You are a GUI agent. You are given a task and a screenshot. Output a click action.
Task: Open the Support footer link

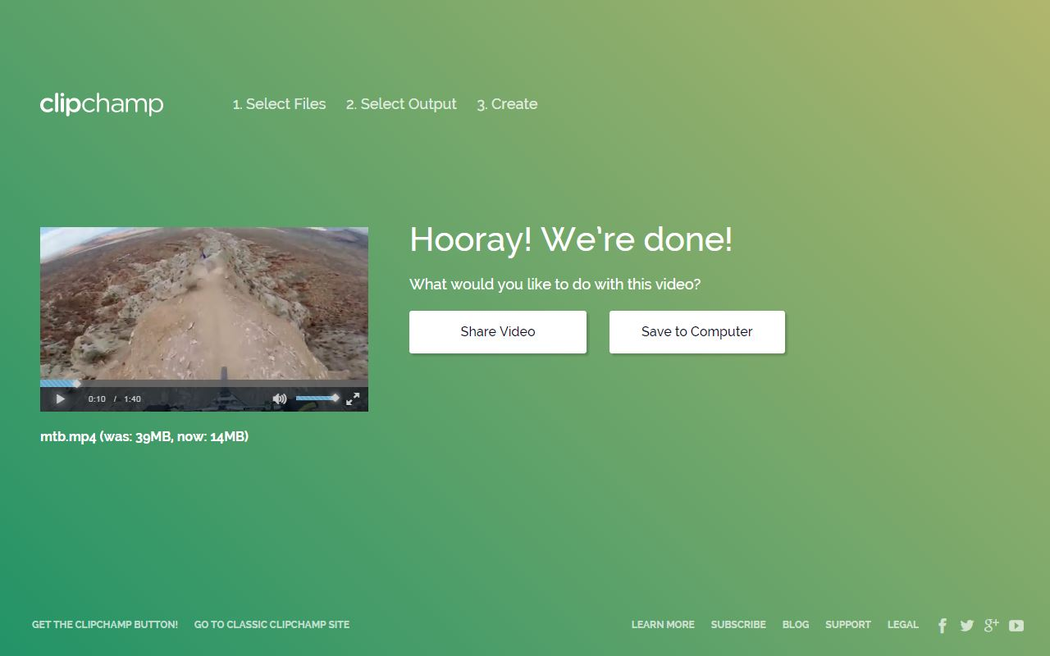tap(848, 625)
